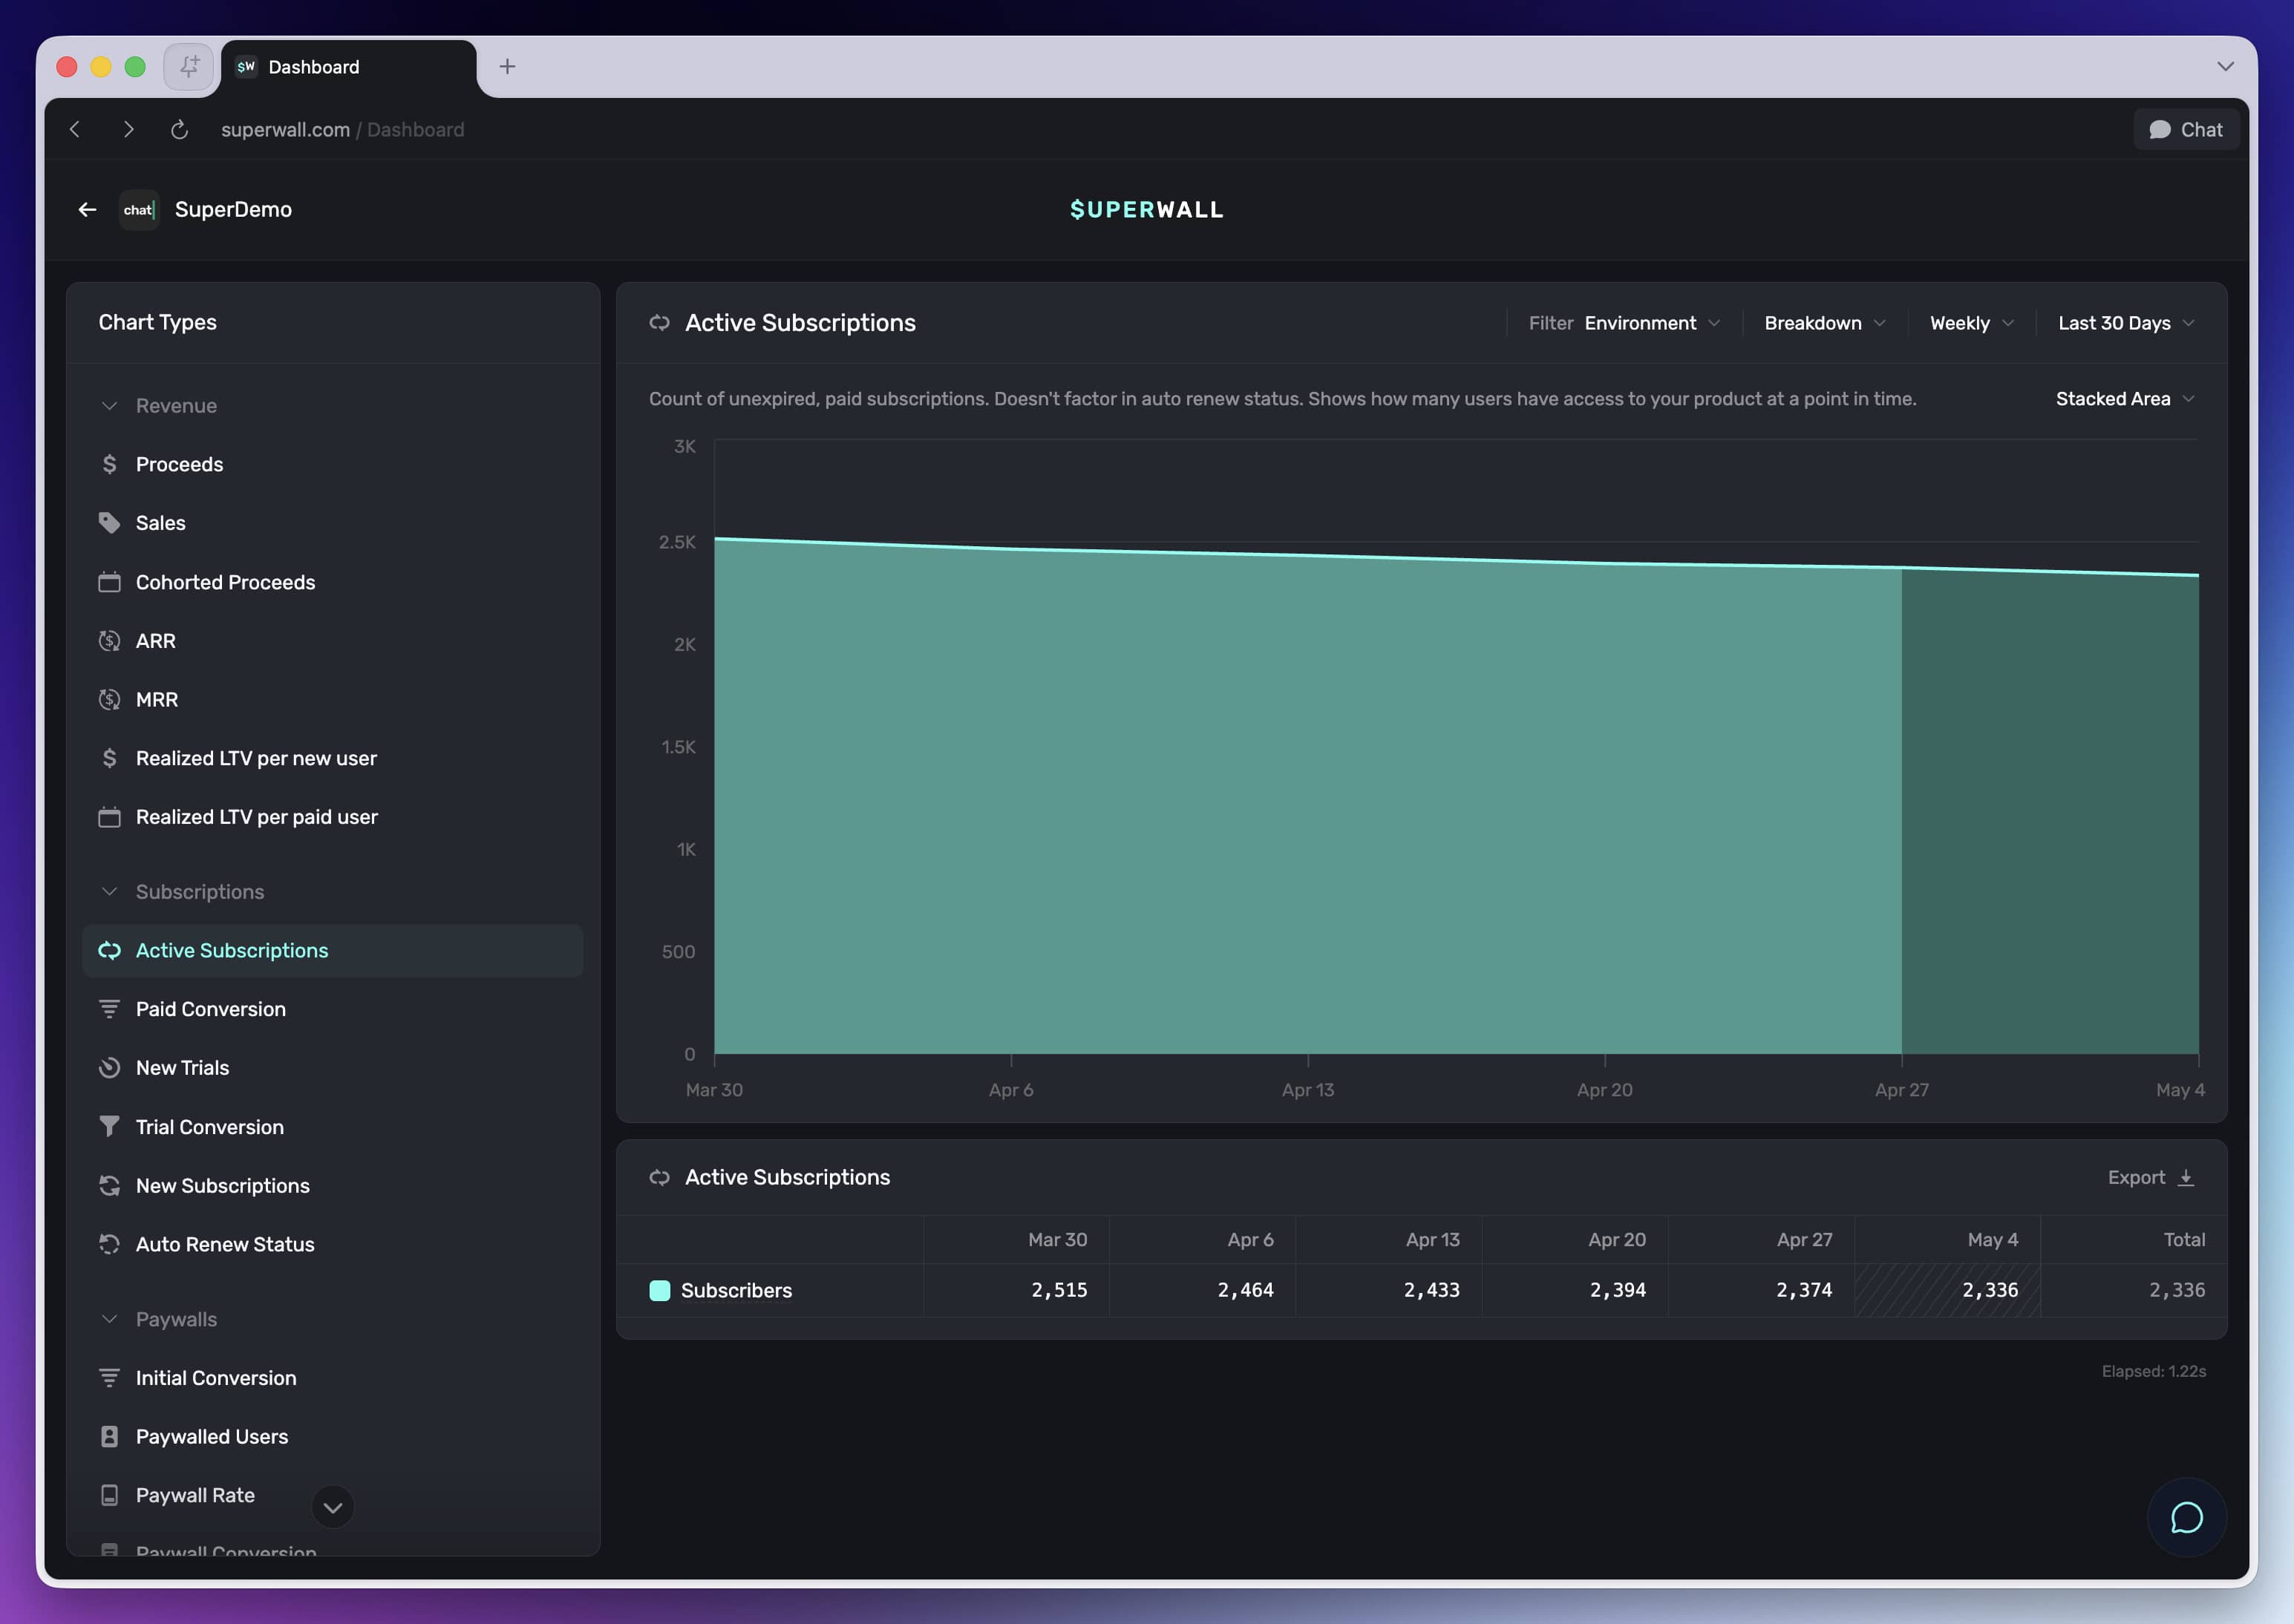Click the Active Subscriptions sidebar icon
2294x1624 pixels.
coord(109,950)
